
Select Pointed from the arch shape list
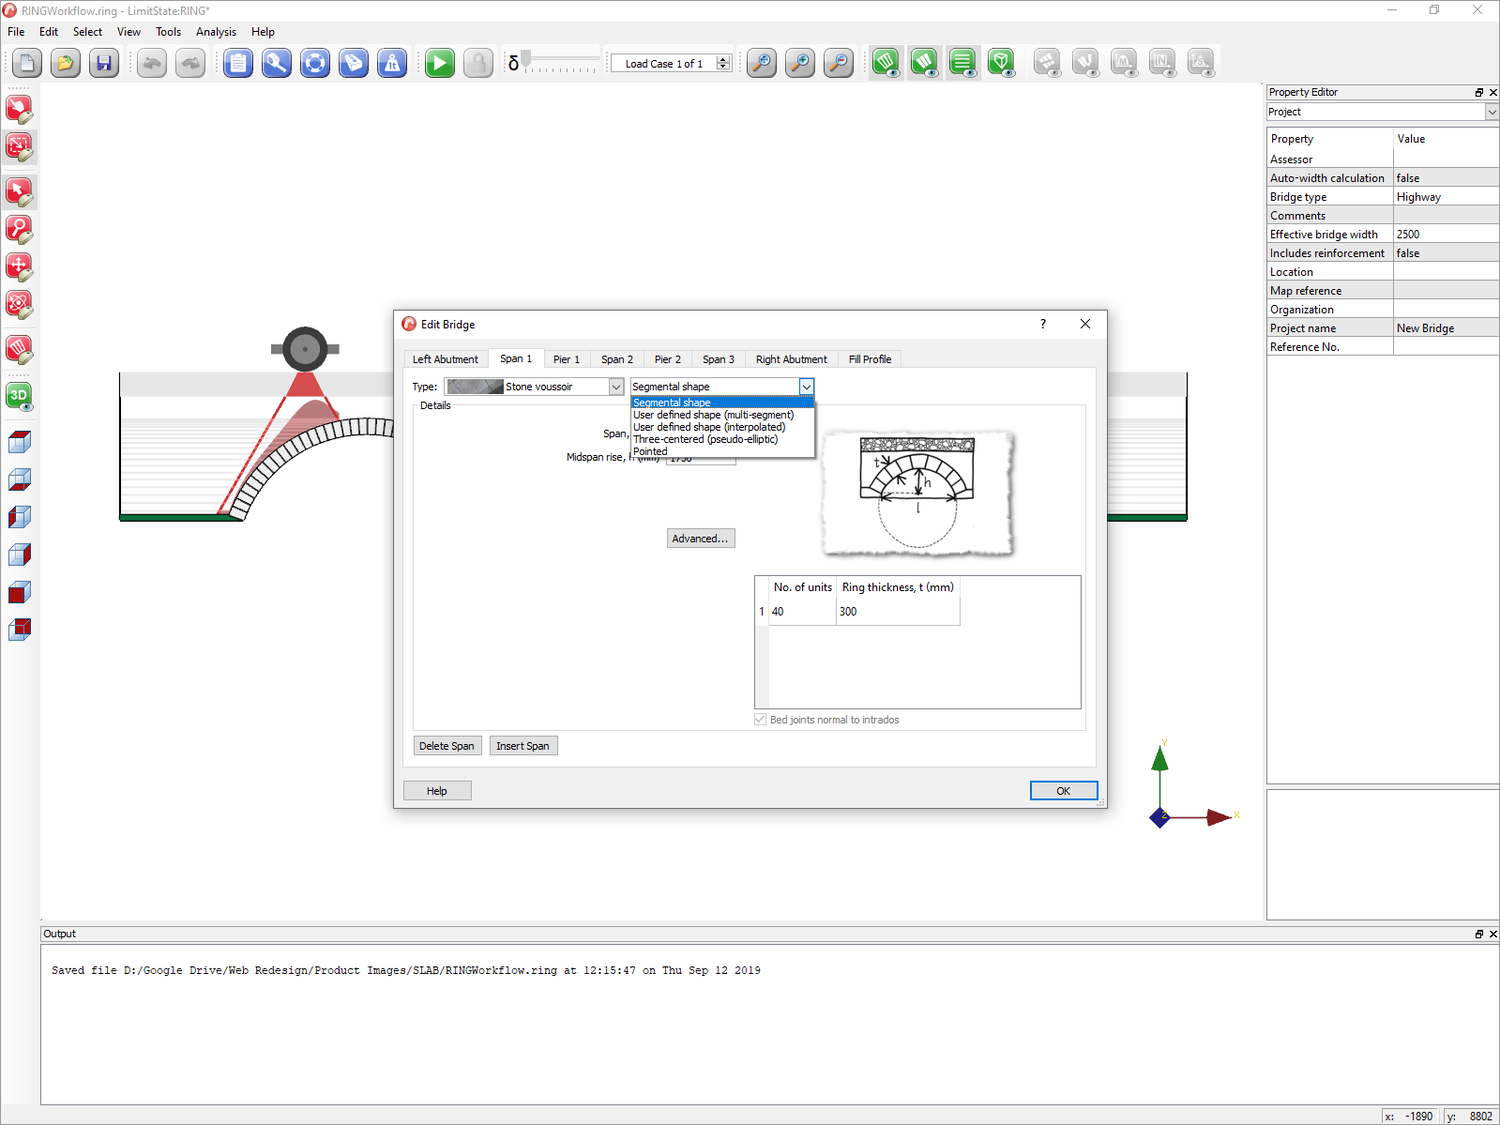(x=650, y=451)
